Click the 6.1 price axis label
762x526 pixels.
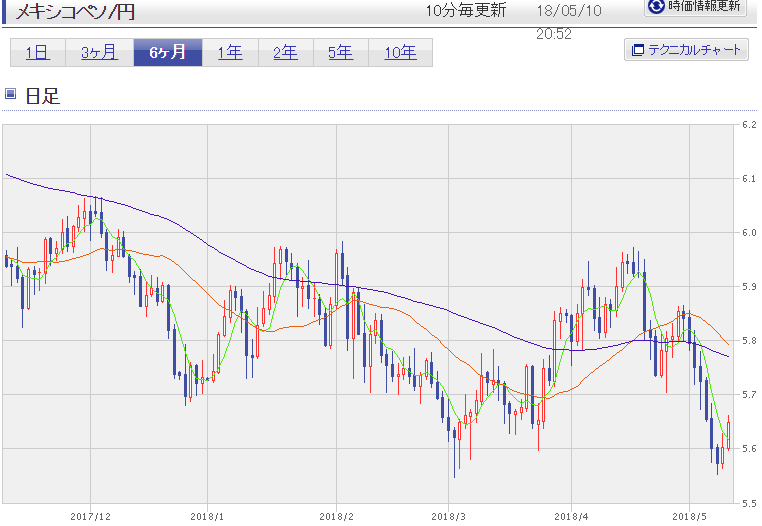pos(749,179)
